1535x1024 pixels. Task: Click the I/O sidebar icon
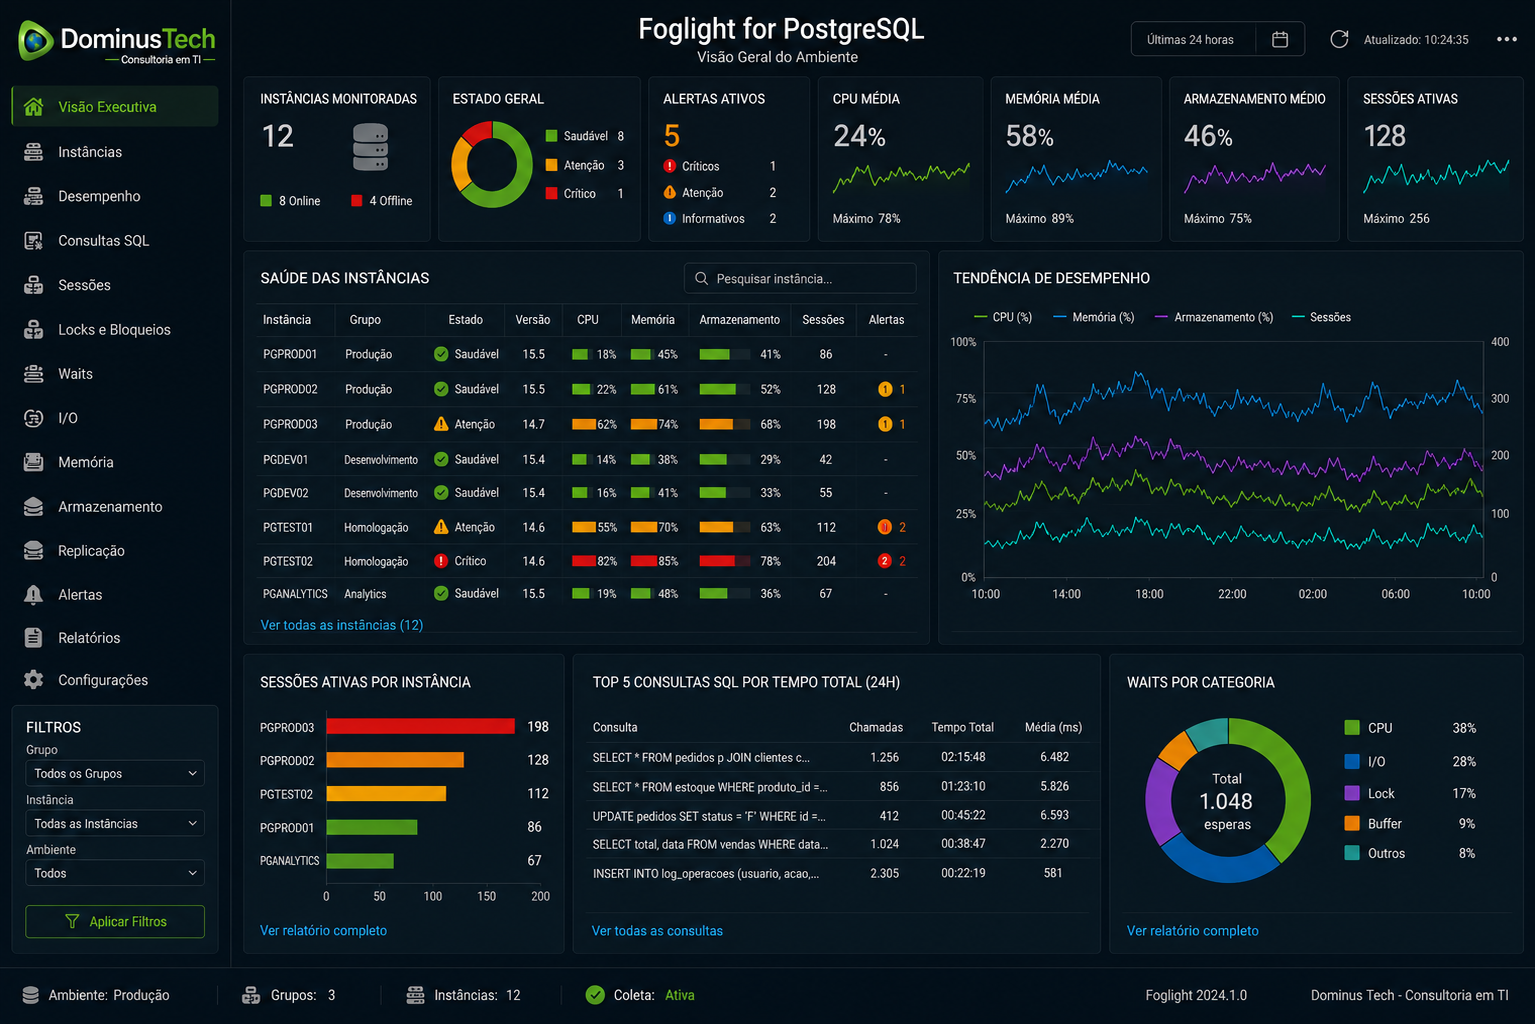[33, 418]
